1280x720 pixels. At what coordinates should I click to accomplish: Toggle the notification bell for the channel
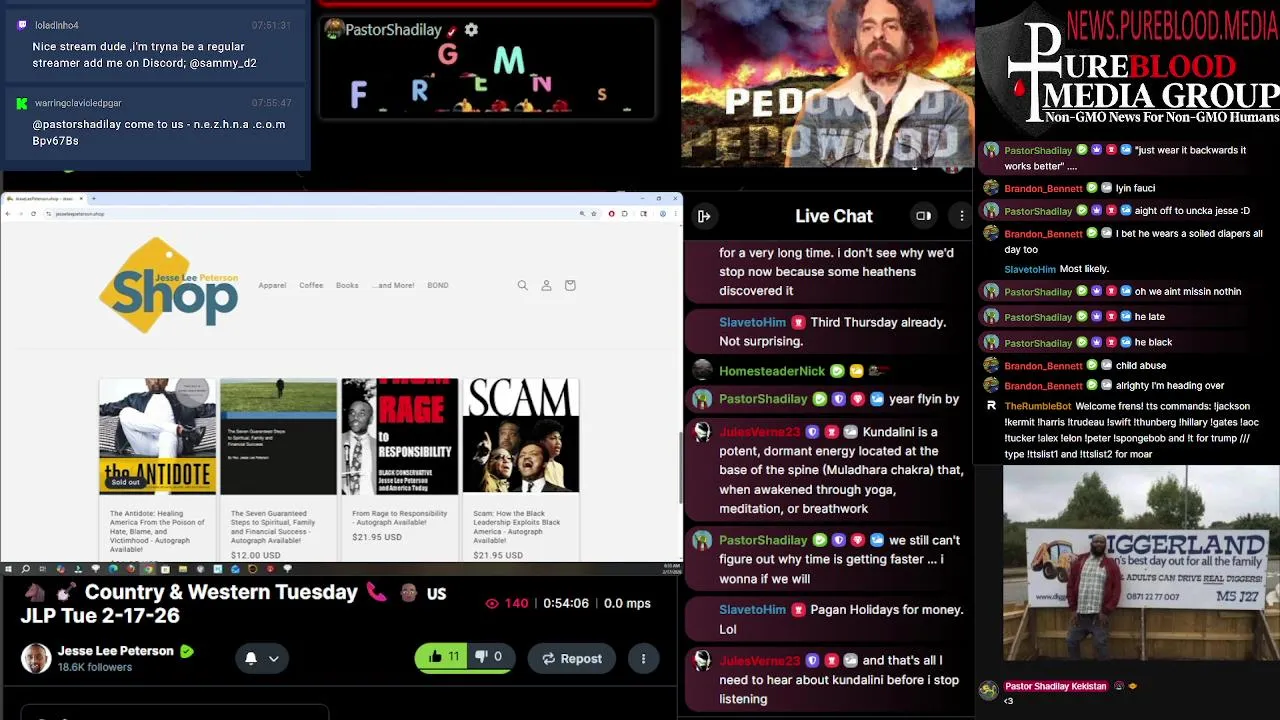[251, 658]
